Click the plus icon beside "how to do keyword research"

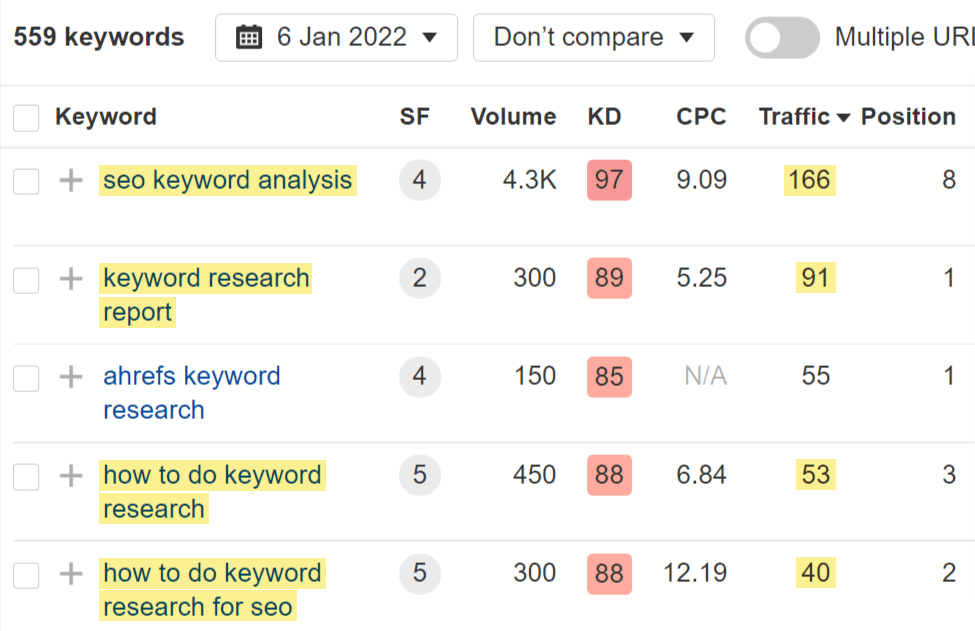pos(69,476)
